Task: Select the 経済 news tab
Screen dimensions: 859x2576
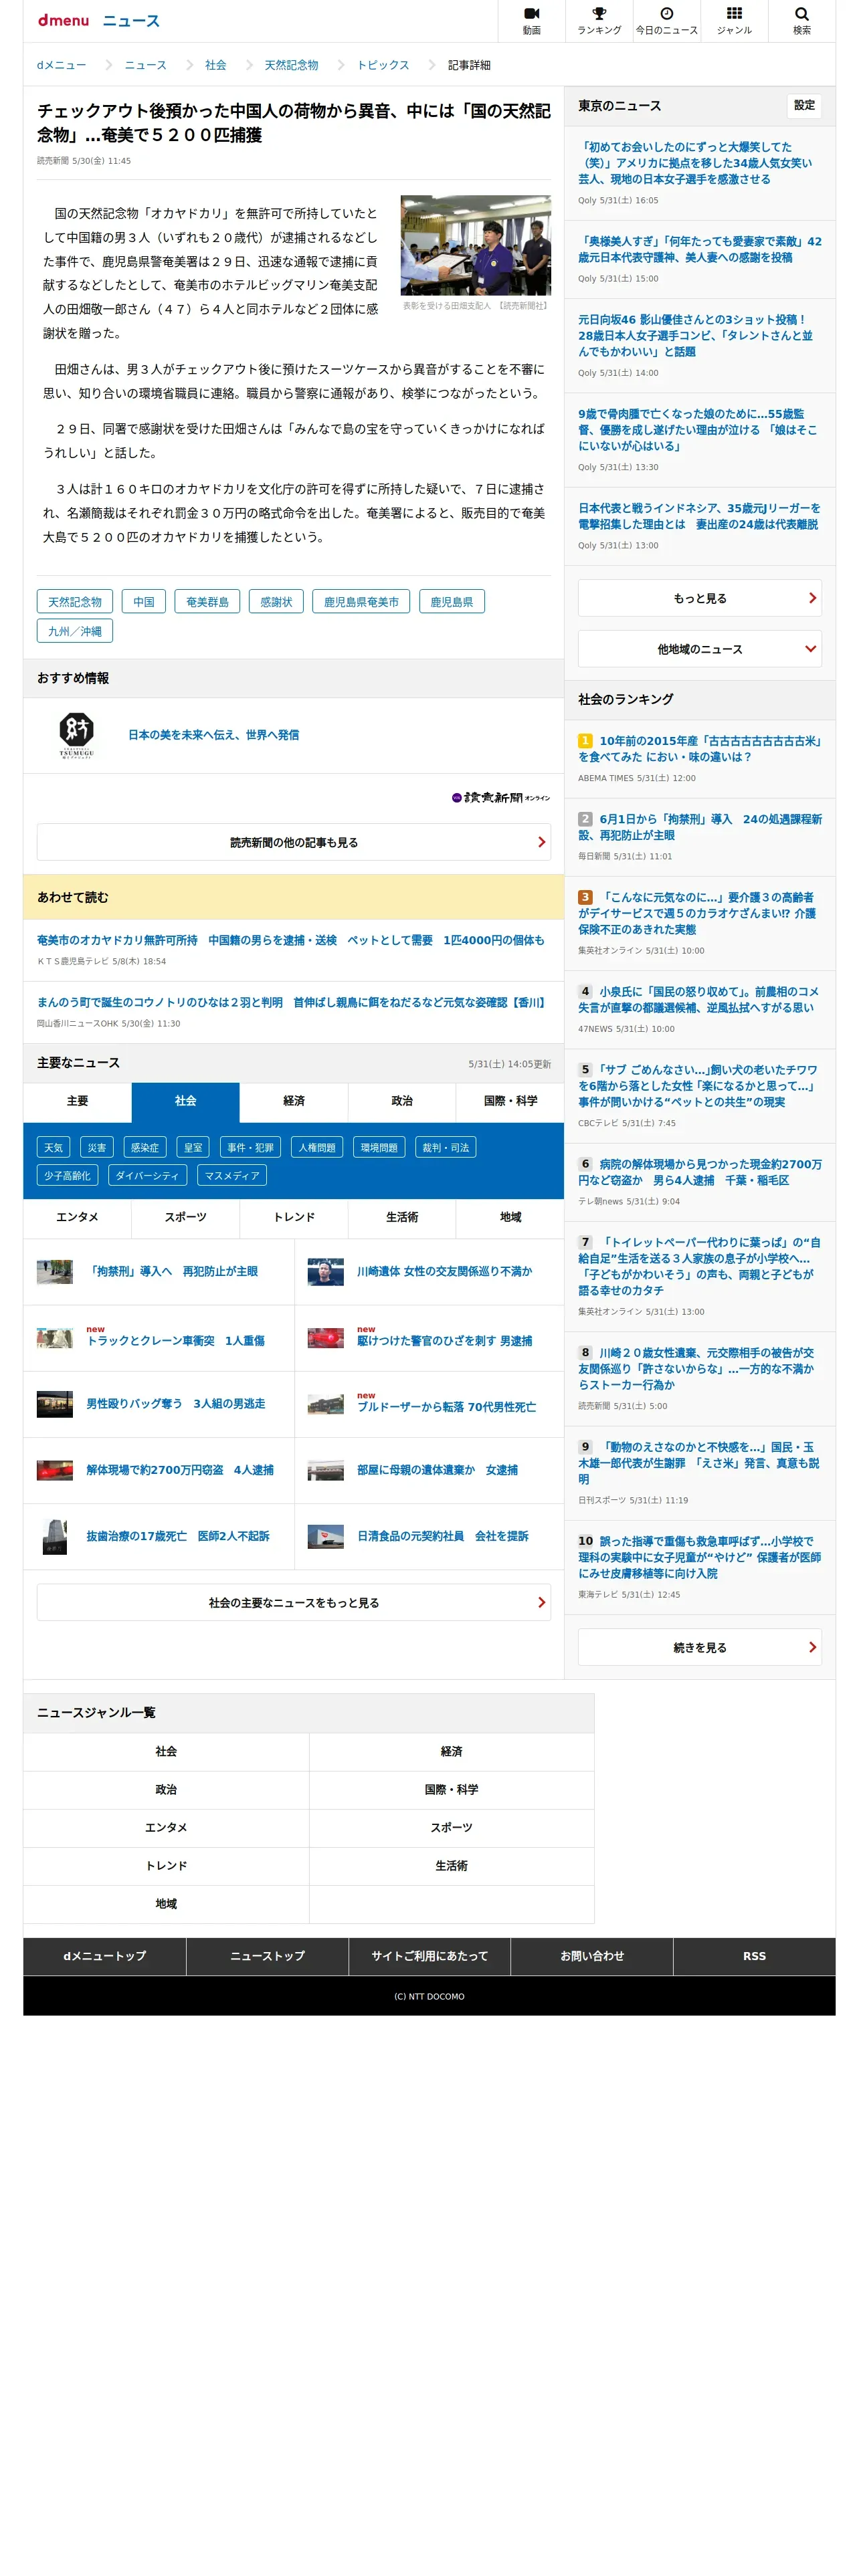Action: pos(294,1101)
